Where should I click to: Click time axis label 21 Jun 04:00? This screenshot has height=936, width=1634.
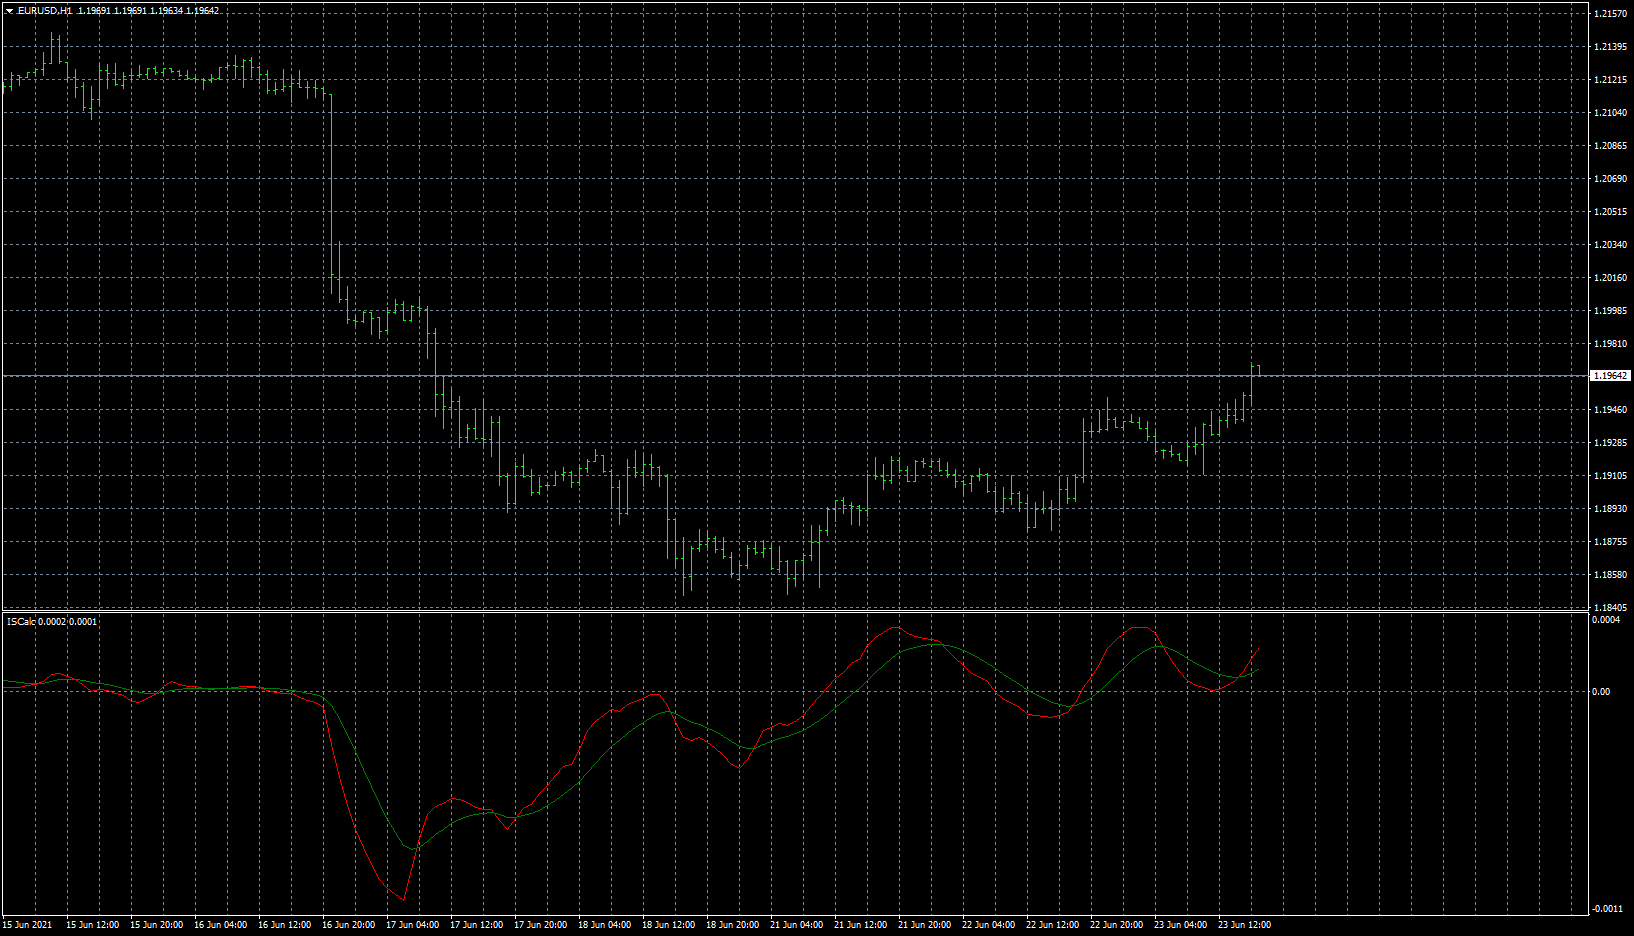796,925
